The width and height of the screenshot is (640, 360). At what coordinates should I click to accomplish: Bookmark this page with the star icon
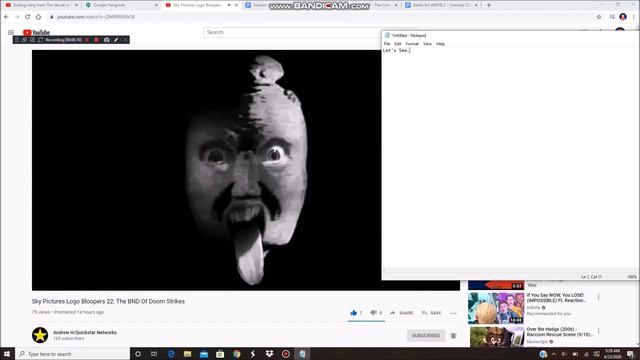(599, 17)
